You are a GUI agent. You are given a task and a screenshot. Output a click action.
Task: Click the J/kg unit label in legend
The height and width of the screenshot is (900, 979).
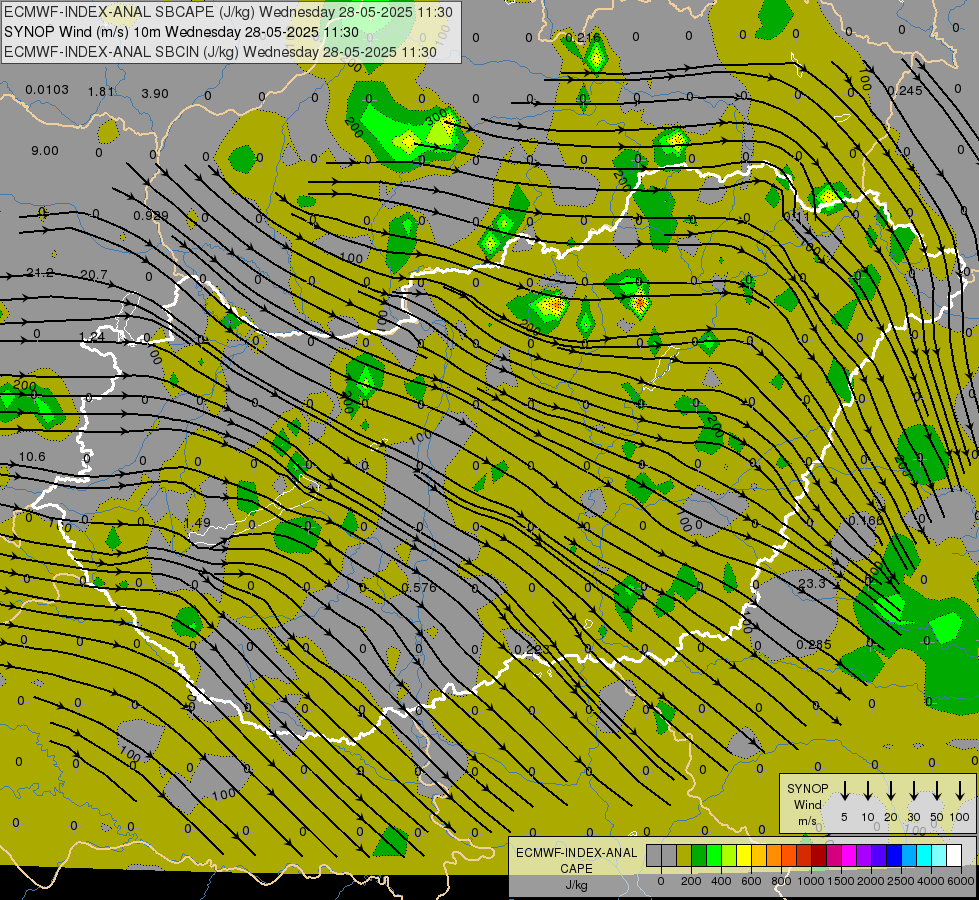[577, 886]
